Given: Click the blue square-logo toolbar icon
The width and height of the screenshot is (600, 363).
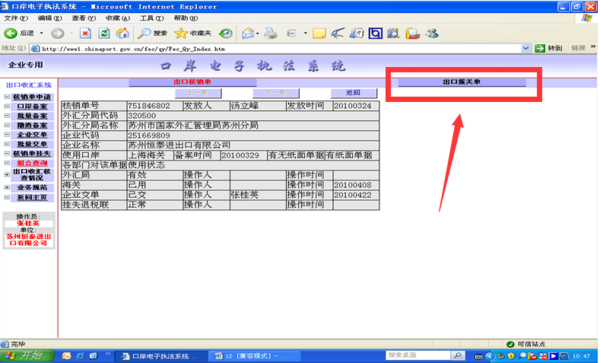Looking at the screenshot, I should [375, 34].
